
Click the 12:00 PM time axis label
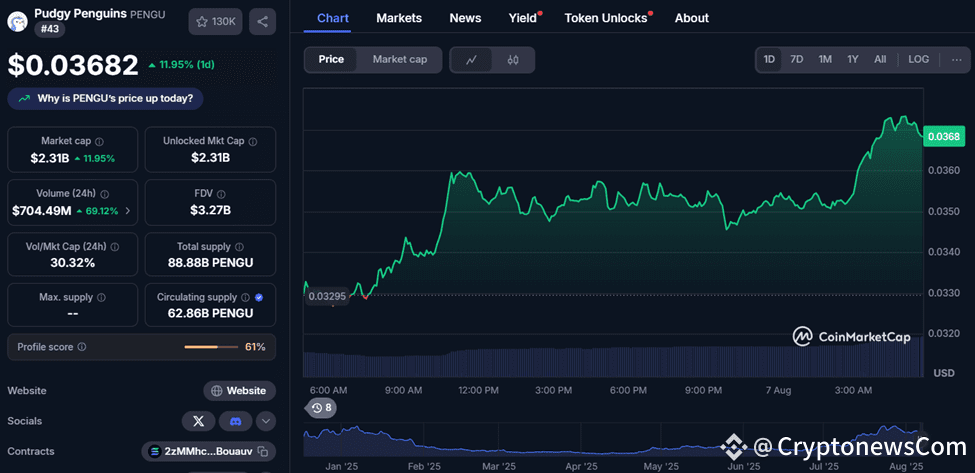click(x=478, y=390)
